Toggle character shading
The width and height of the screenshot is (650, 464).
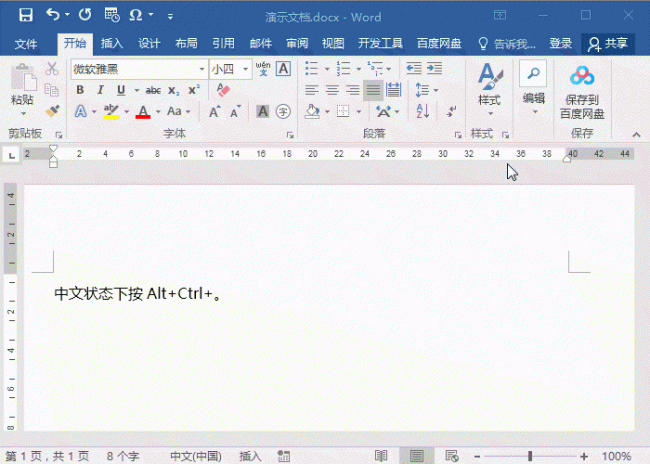pyautogui.click(x=262, y=112)
